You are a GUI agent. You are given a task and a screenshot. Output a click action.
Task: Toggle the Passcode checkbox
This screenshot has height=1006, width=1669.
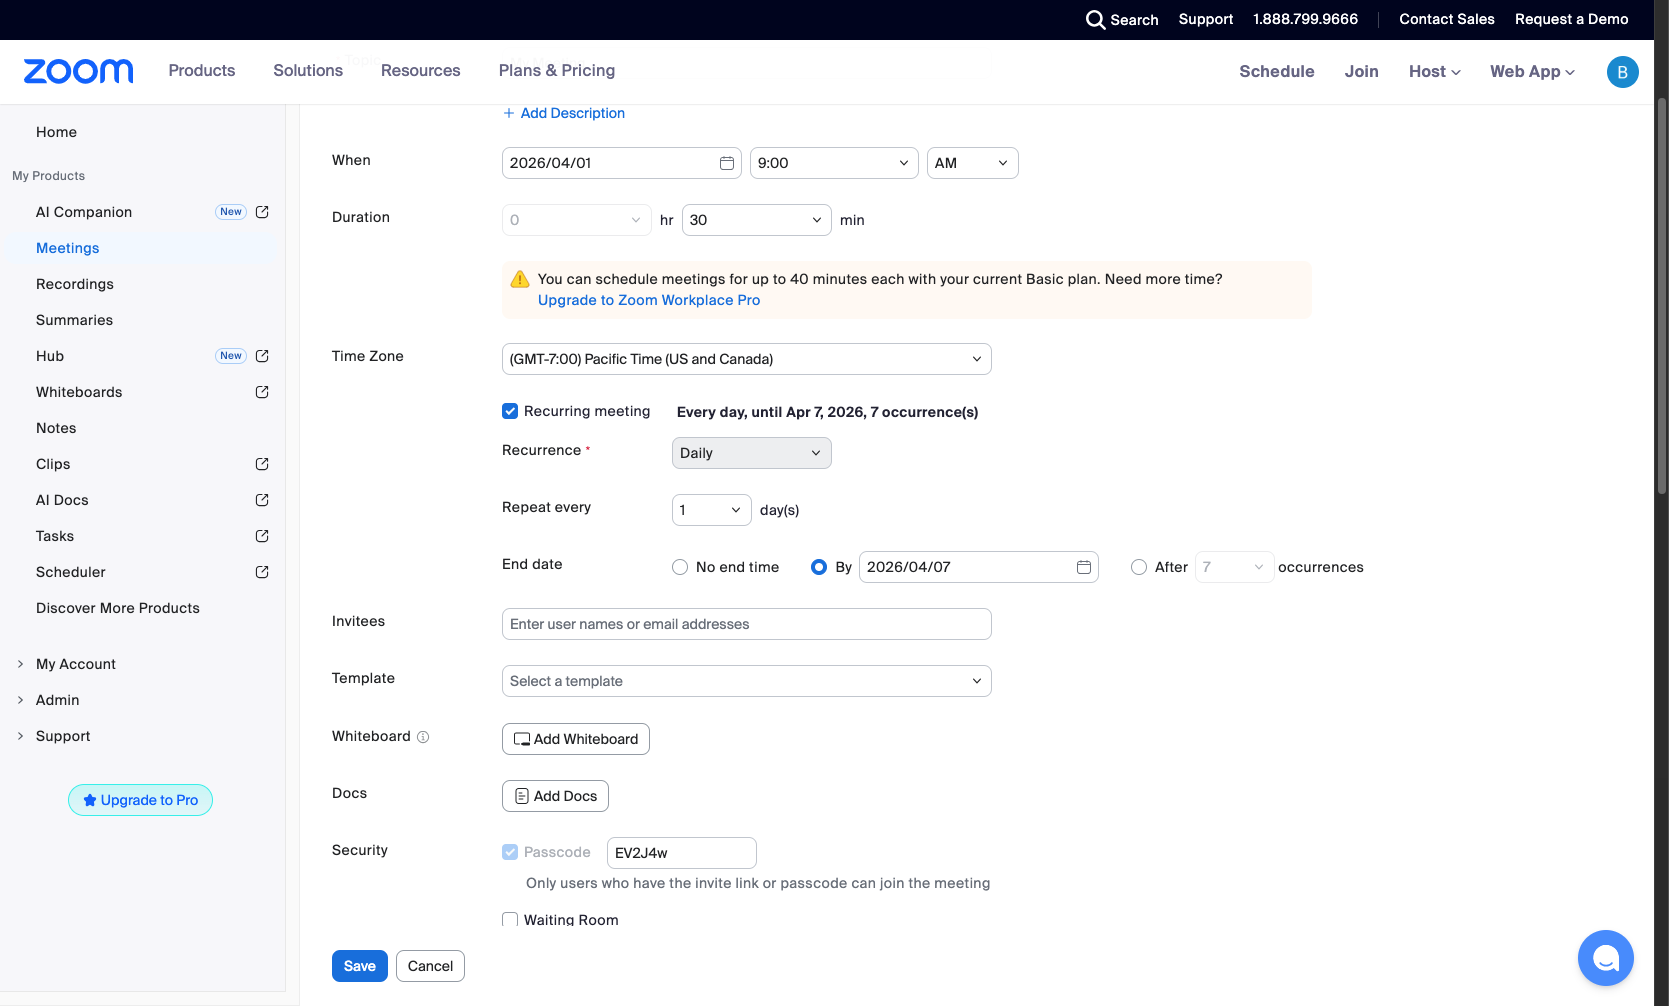(x=510, y=852)
